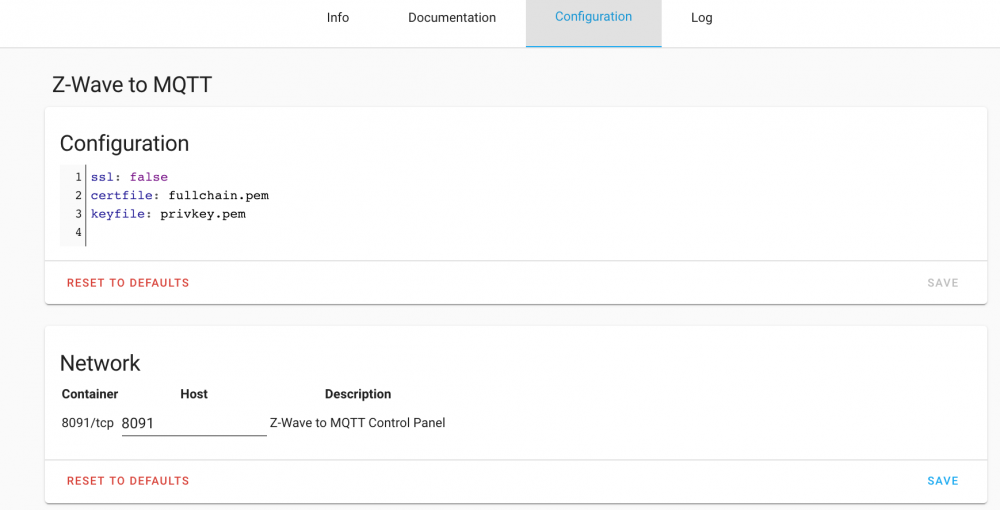The image size is (1000, 510).
Task: Click the Z-Wave to MQTT Control Panel description
Action: click(357, 423)
